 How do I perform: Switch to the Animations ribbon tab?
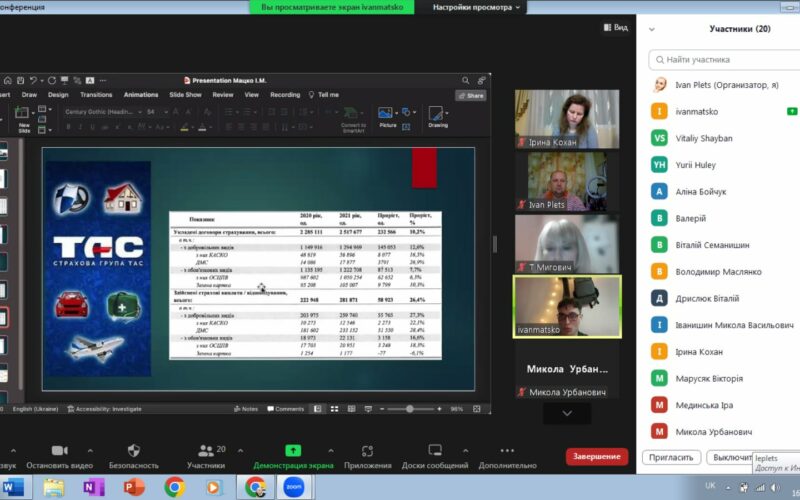(141, 95)
